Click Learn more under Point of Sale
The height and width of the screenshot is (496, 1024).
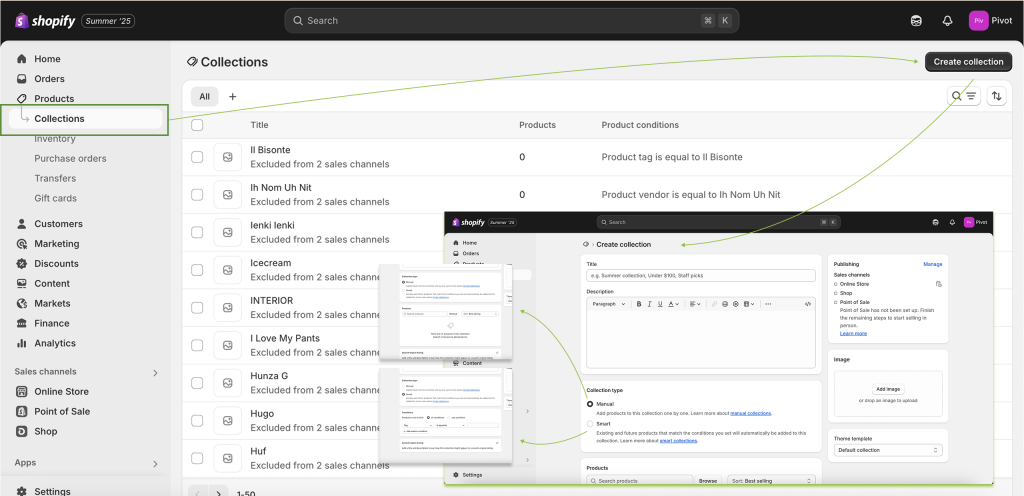[x=853, y=333]
